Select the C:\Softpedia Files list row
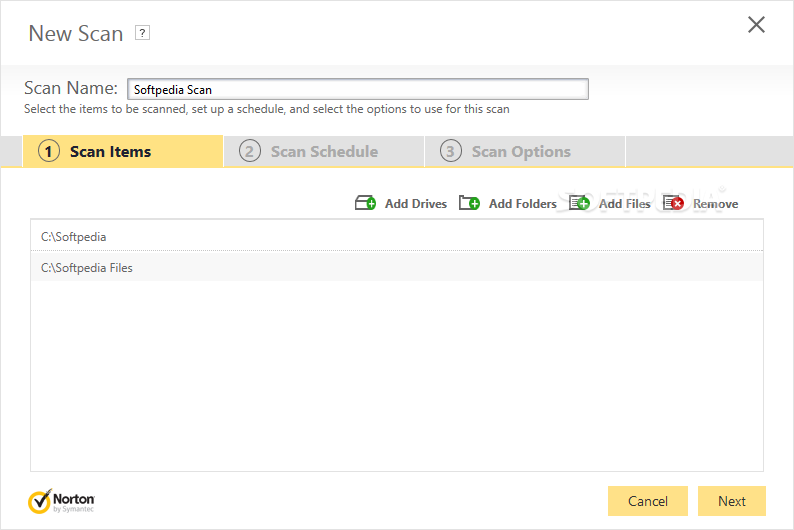This screenshot has height=530, width=794. coord(397,267)
